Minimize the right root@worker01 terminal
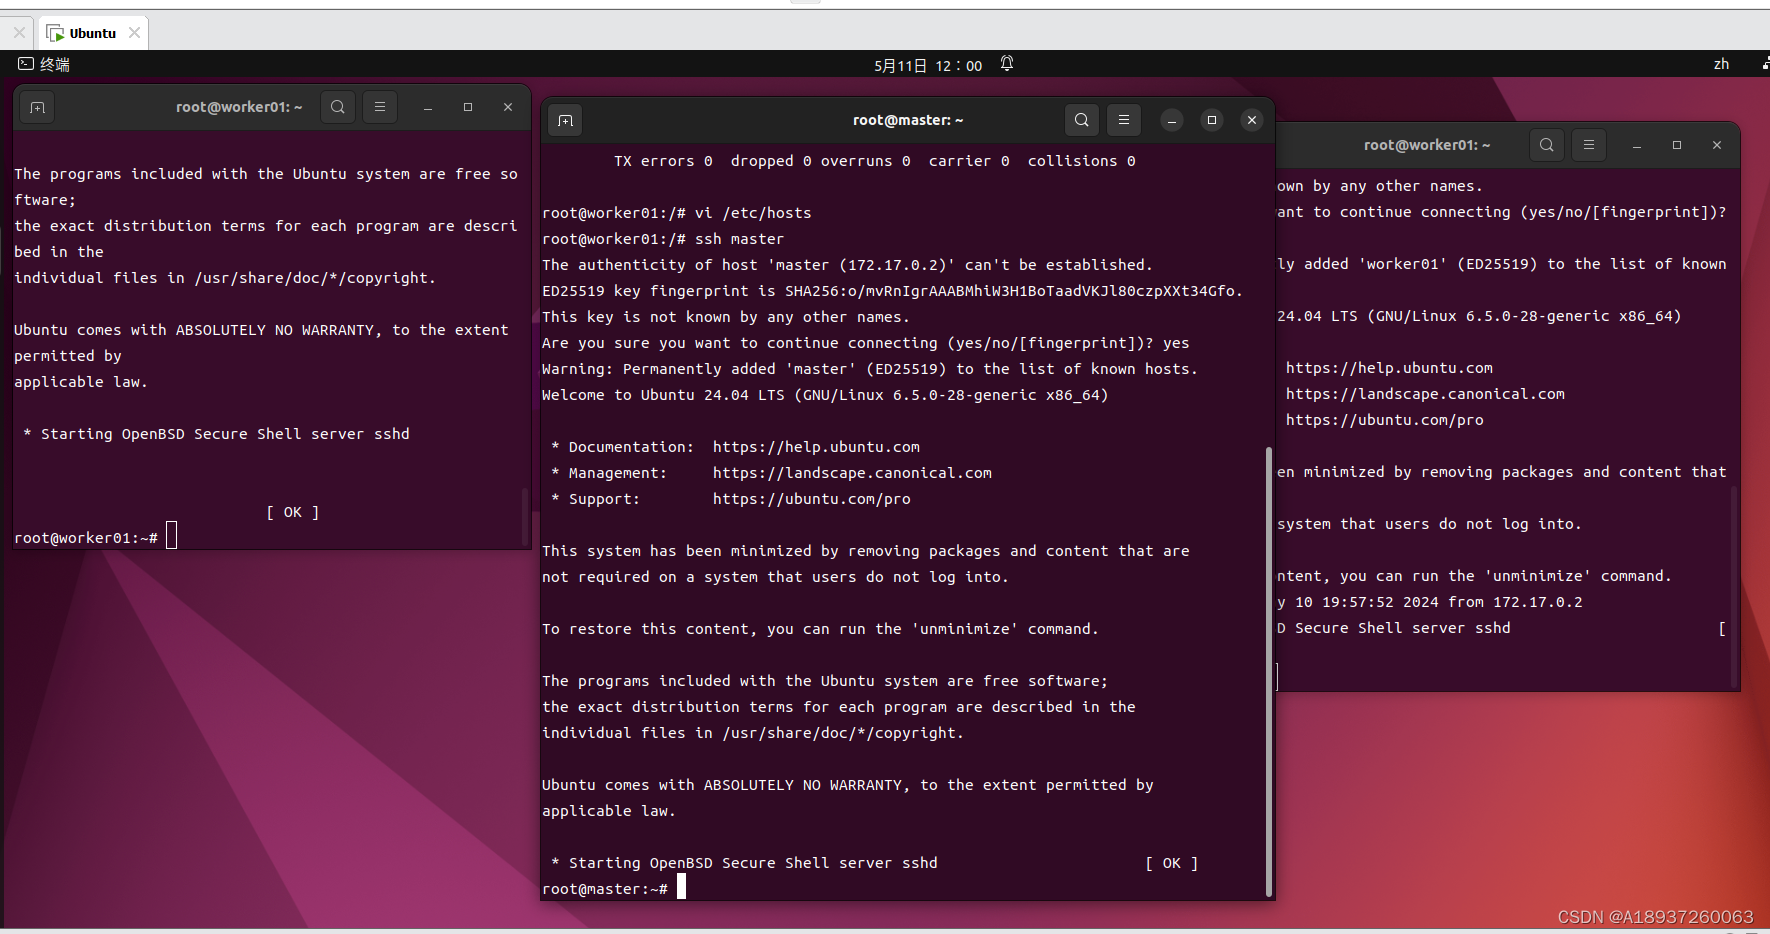The width and height of the screenshot is (1770, 934). click(1636, 145)
